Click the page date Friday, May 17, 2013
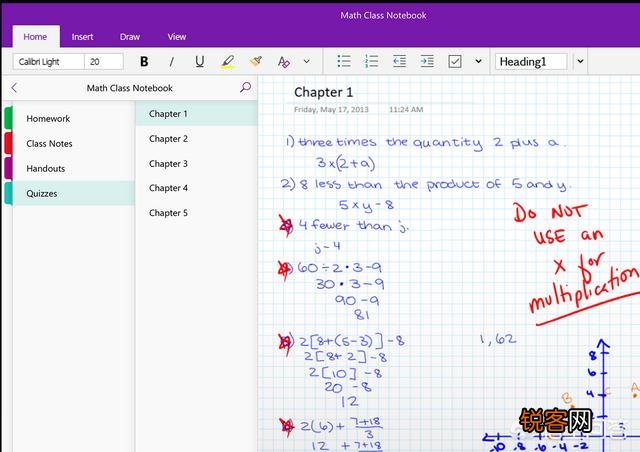 (x=331, y=109)
